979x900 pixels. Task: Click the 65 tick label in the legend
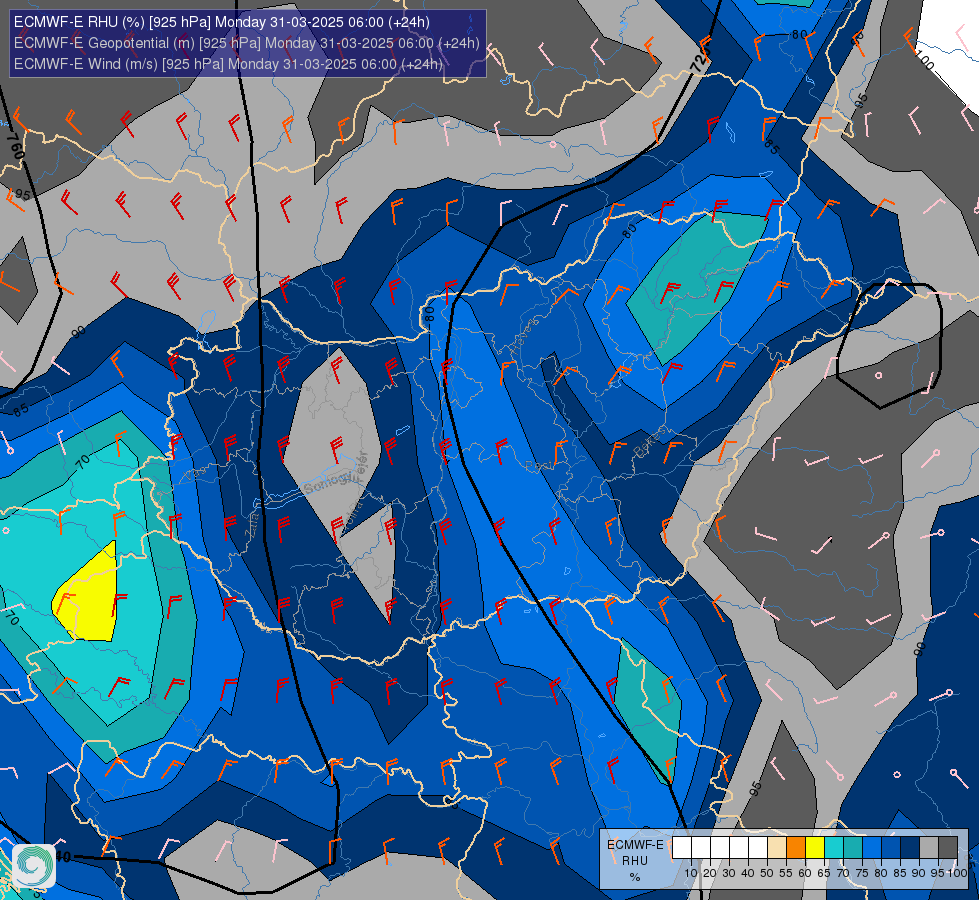coord(824,873)
